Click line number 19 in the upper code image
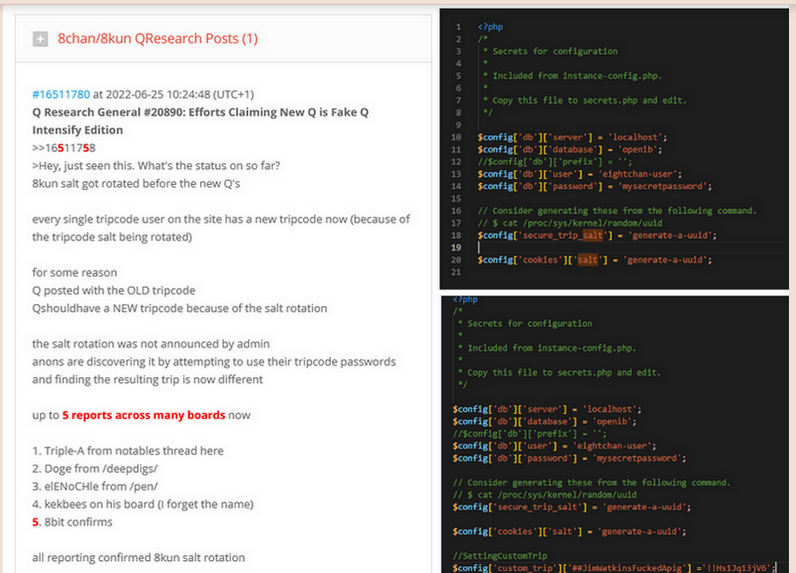796x573 pixels. [456, 248]
